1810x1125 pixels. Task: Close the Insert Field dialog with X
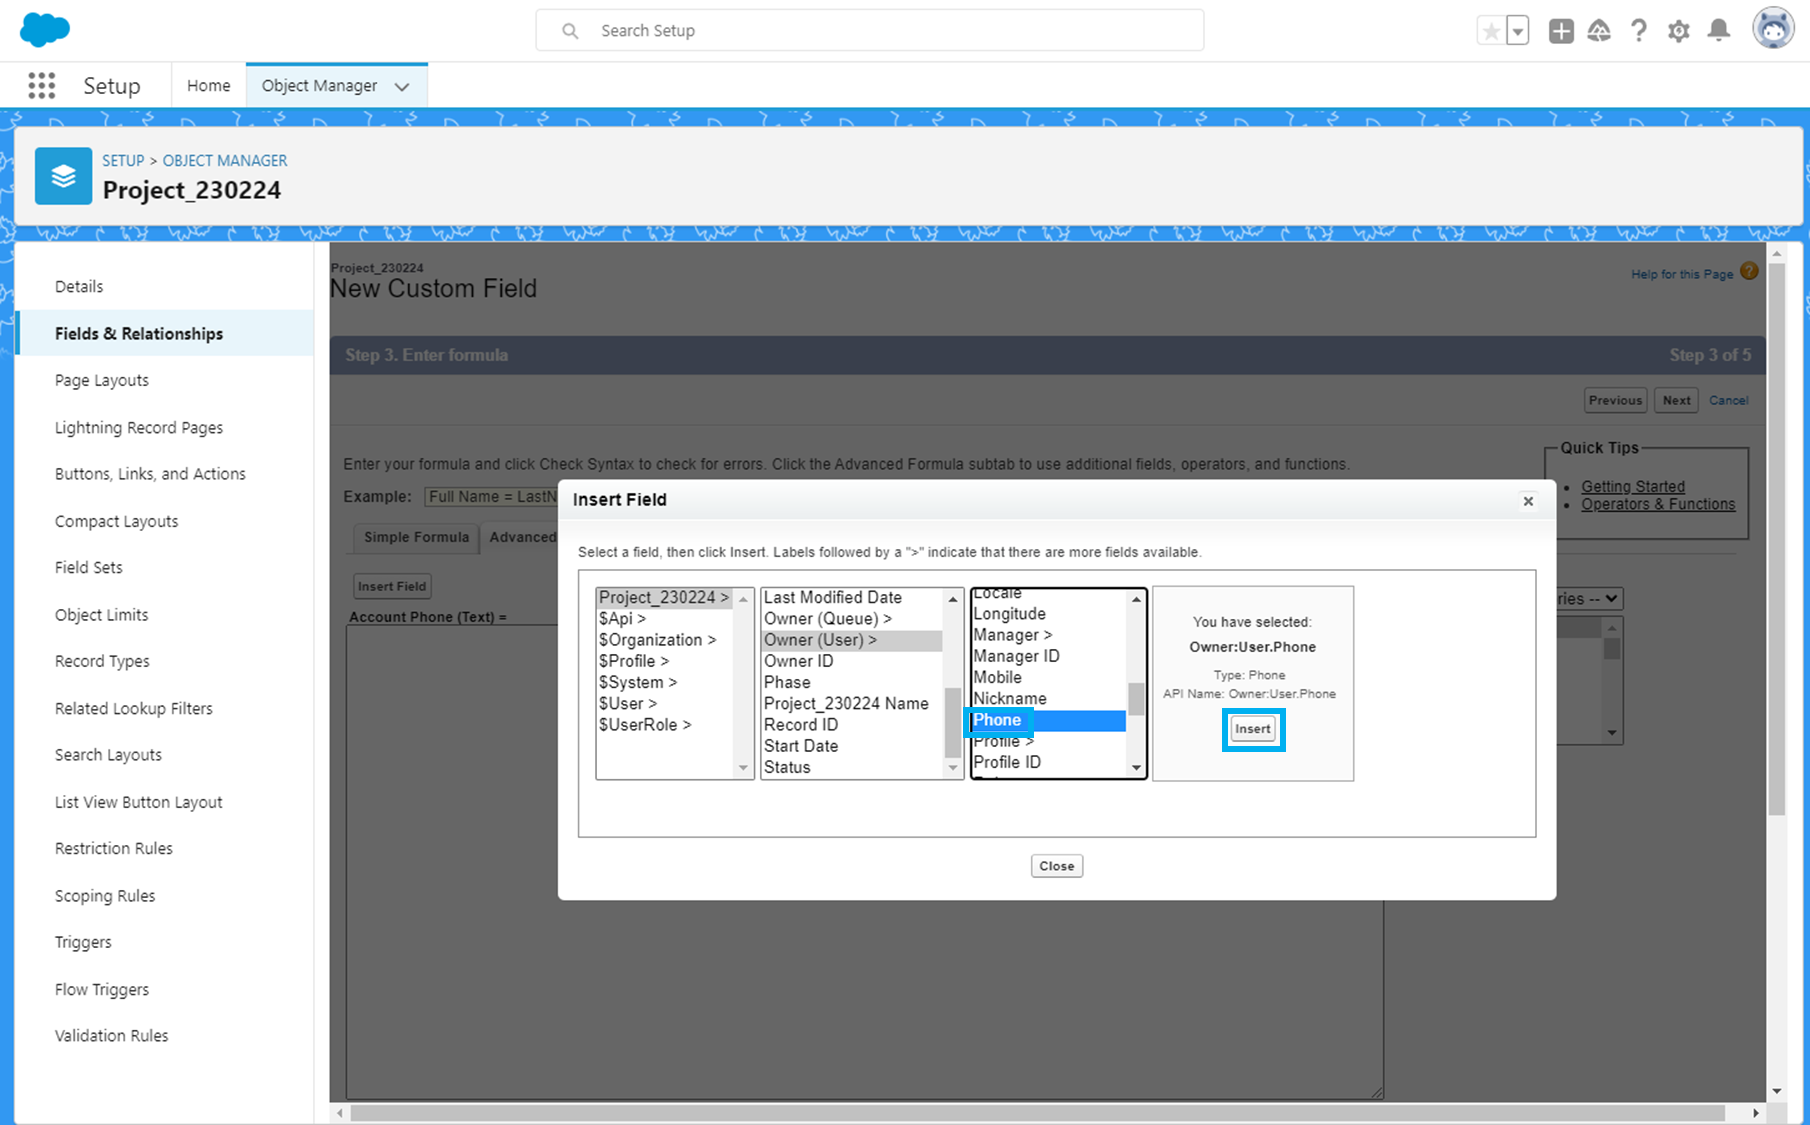pyautogui.click(x=1528, y=501)
